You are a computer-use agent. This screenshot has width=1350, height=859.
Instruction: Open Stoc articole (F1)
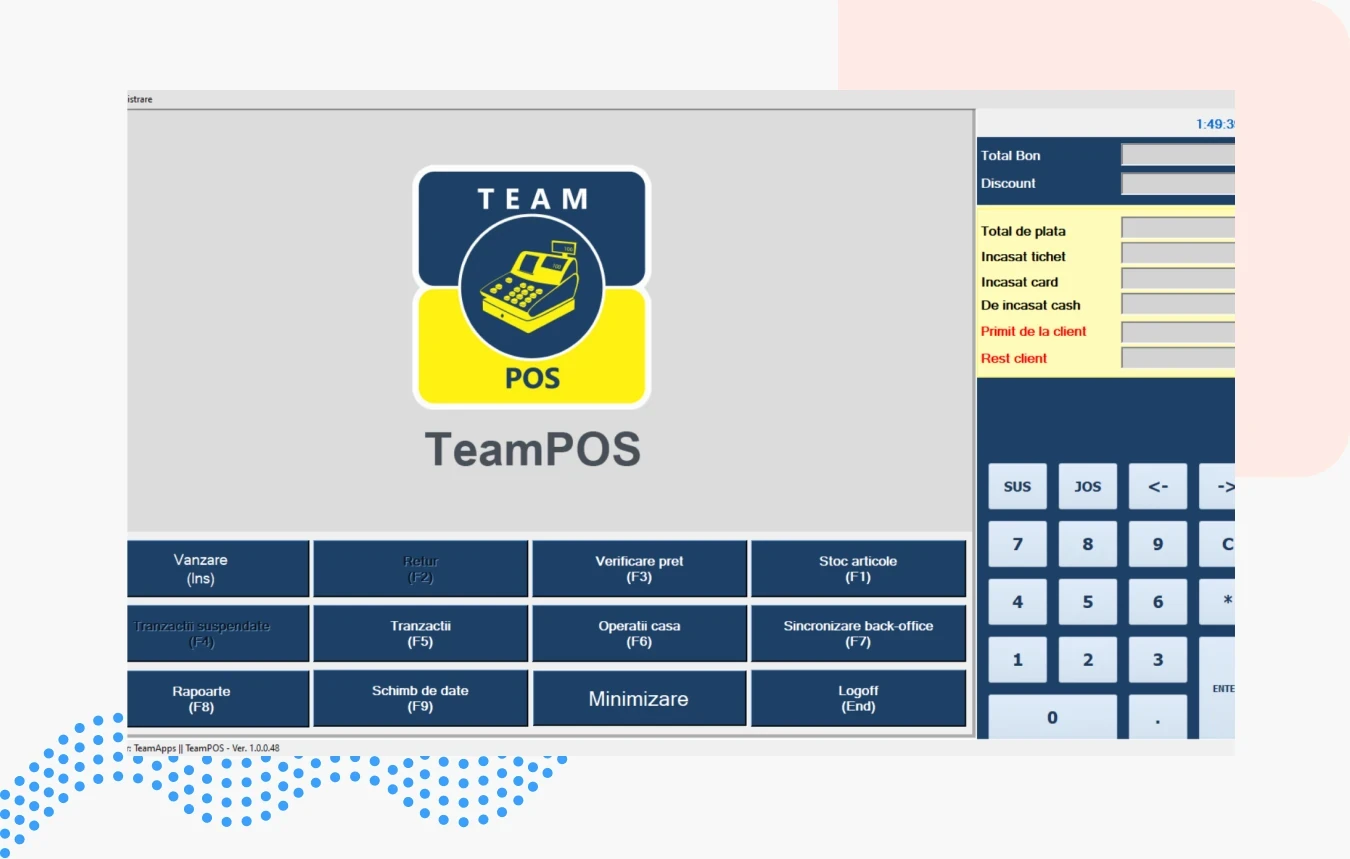tap(858, 569)
